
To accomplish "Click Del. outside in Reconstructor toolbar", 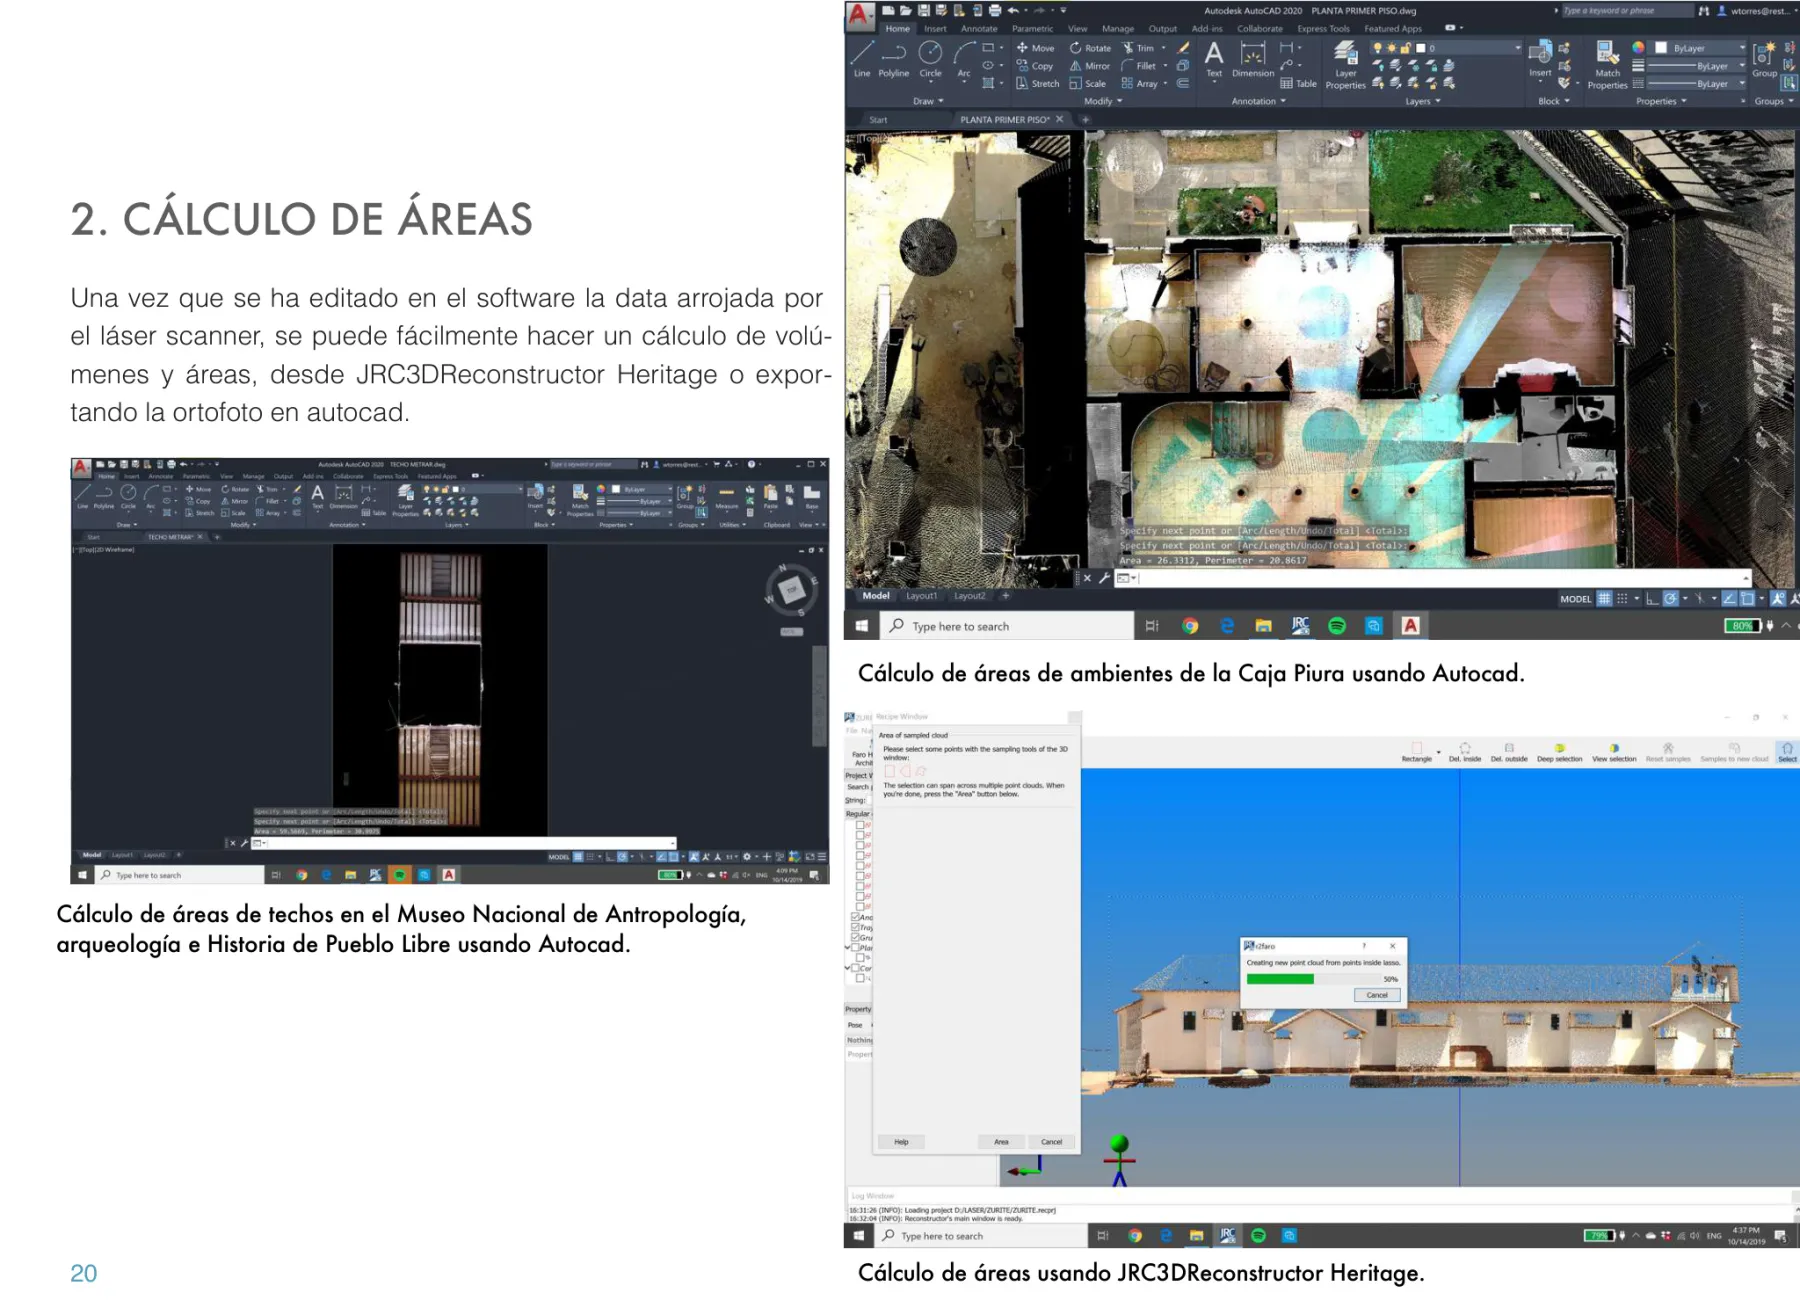I will pos(1509,752).
